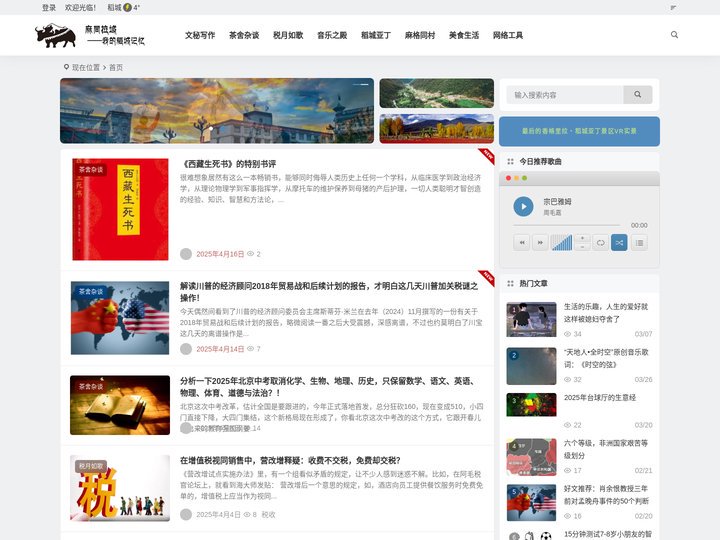The height and width of the screenshot is (540, 720).
Task: Click view-count eye icon on 2025年4月14日 post
Action: (x=250, y=349)
